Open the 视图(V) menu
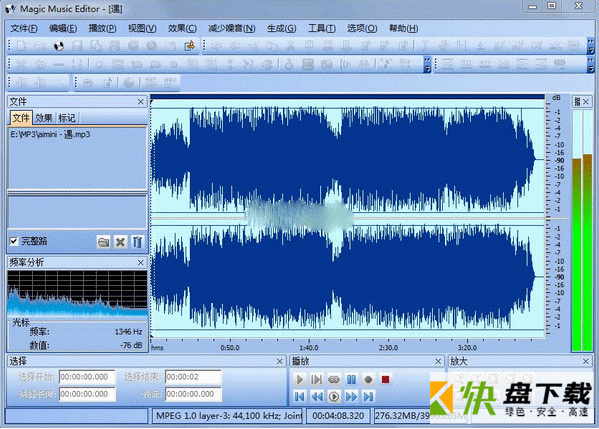The width and height of the screenshot is (599, 429). click(142, 28)
